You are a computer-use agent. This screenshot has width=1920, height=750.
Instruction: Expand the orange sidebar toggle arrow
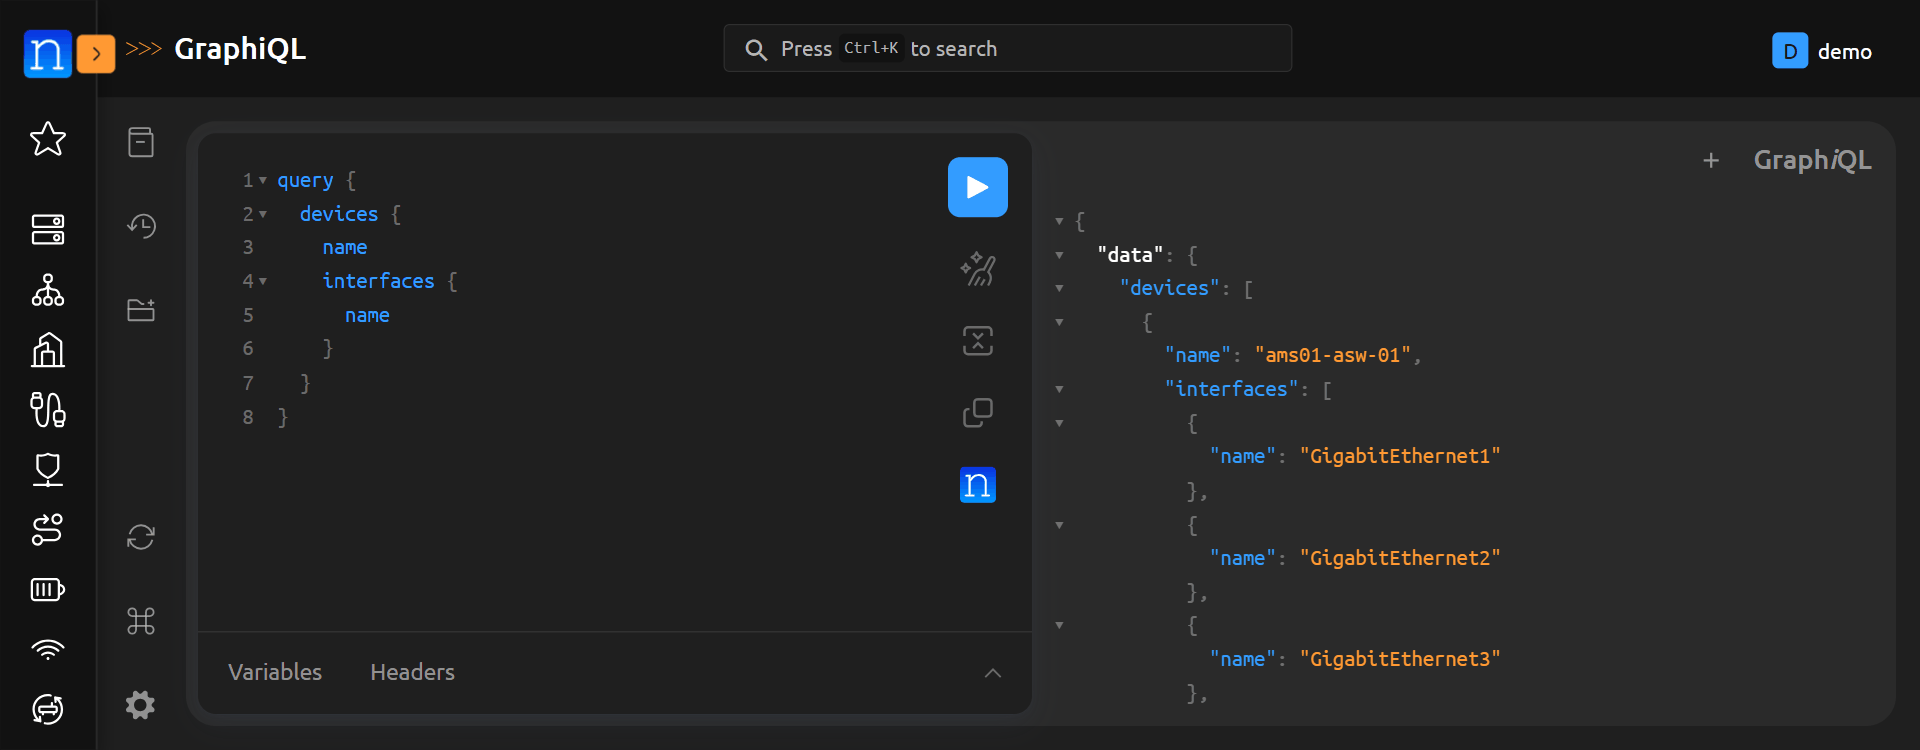click(96, 54)
